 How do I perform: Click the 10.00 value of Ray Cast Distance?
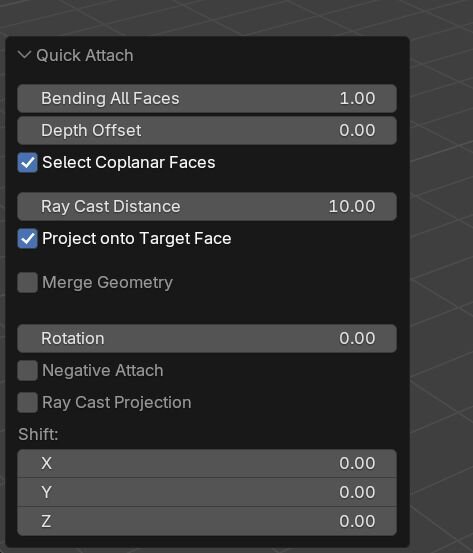[352, 206]
